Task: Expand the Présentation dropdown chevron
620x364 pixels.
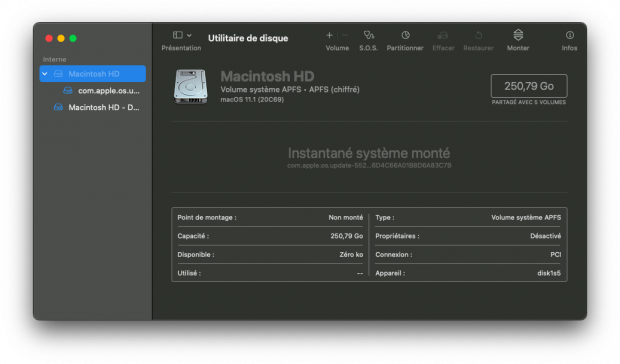Action: [189, 36]
